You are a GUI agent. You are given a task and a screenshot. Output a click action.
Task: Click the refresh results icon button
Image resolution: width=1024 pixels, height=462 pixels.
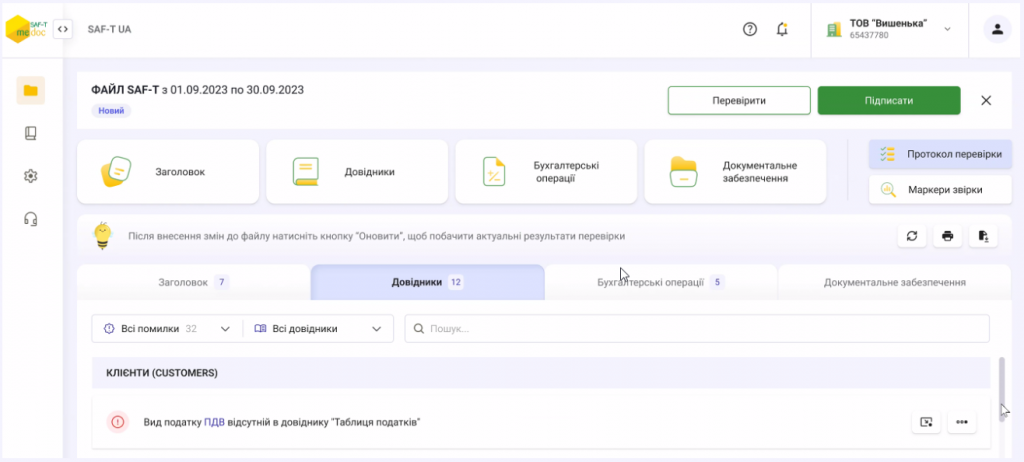tap(912, 236)
